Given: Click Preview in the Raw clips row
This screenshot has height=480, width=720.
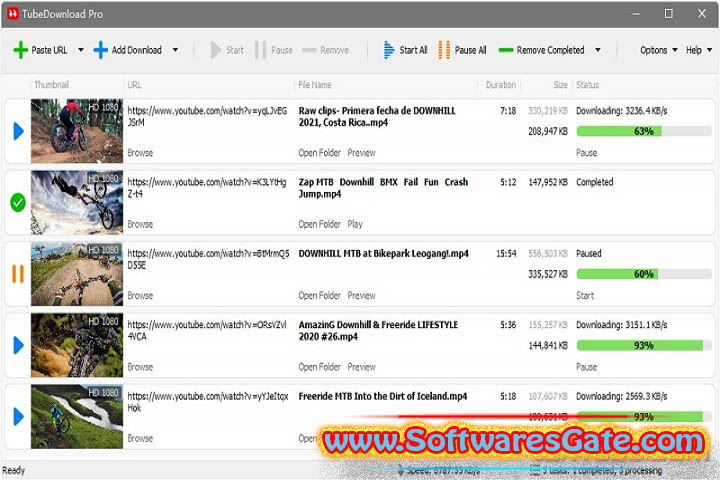Looking at the screenshot, I should coord(361,153).
